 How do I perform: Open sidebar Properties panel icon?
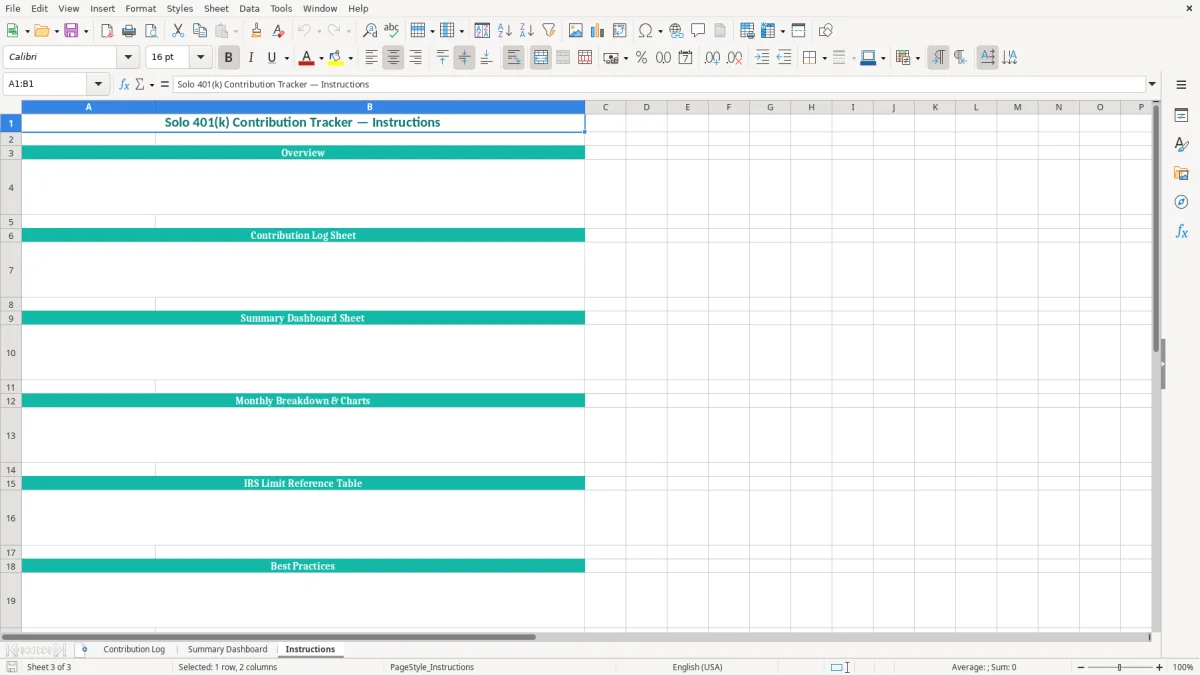[1181, 115]
